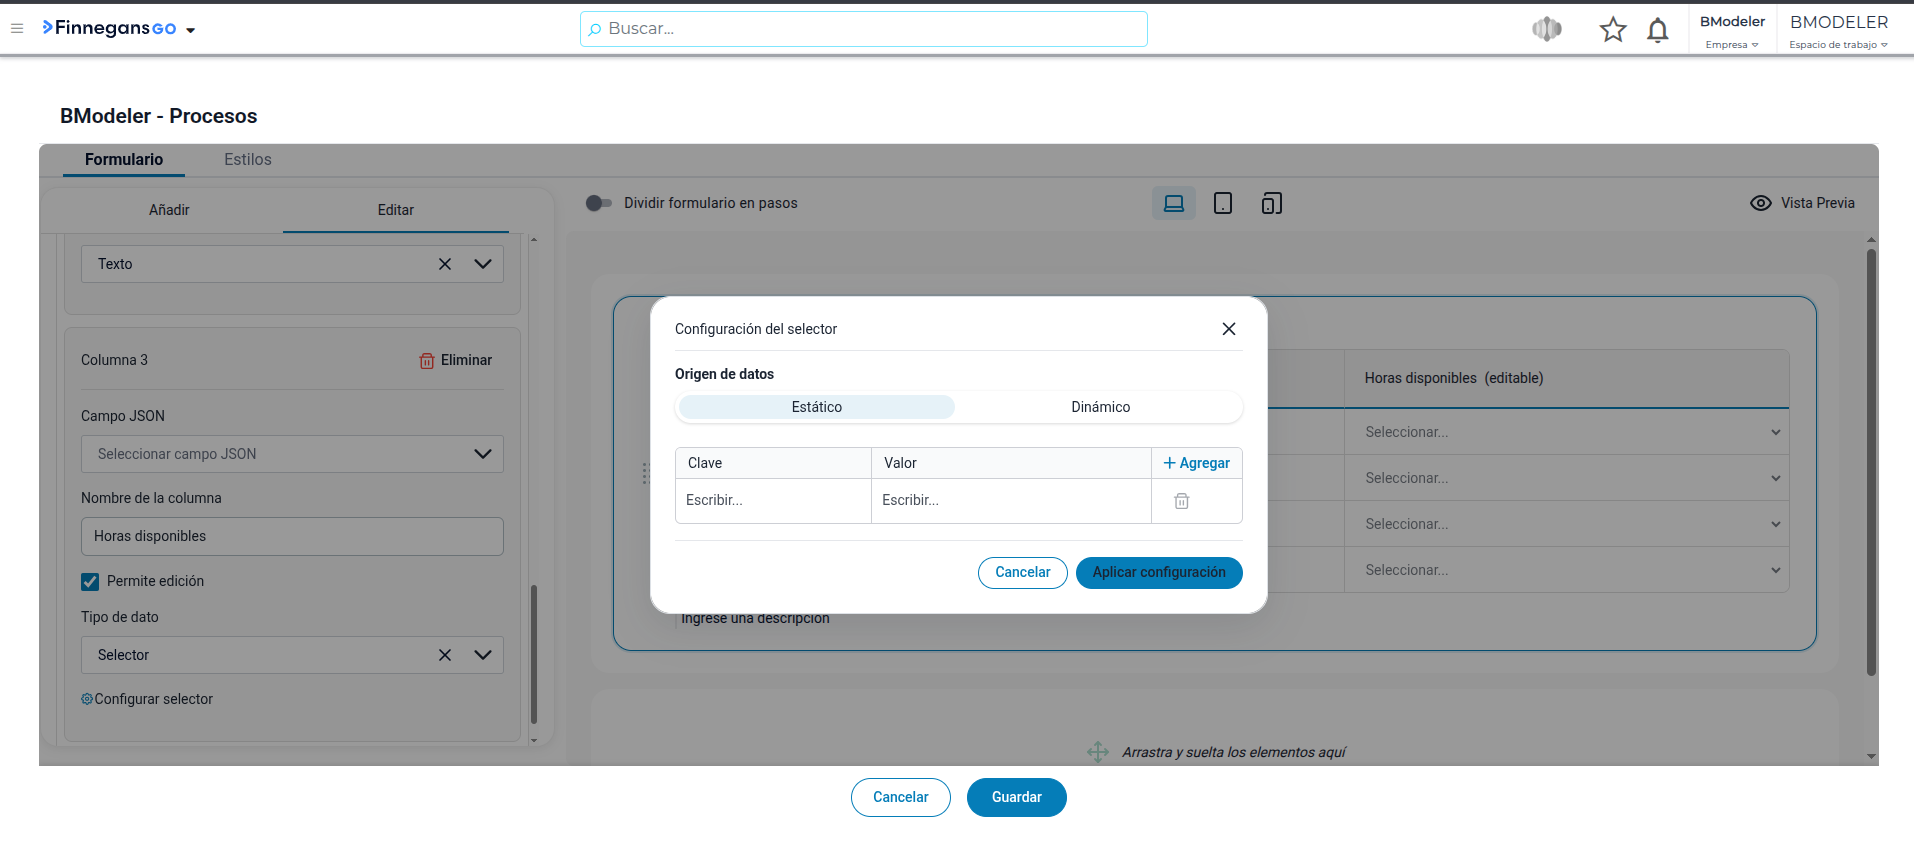Open the BMODELER Espacio de trabajo selector
1914x856 pixels.
pyautogui.click(x=1839, y=31)
